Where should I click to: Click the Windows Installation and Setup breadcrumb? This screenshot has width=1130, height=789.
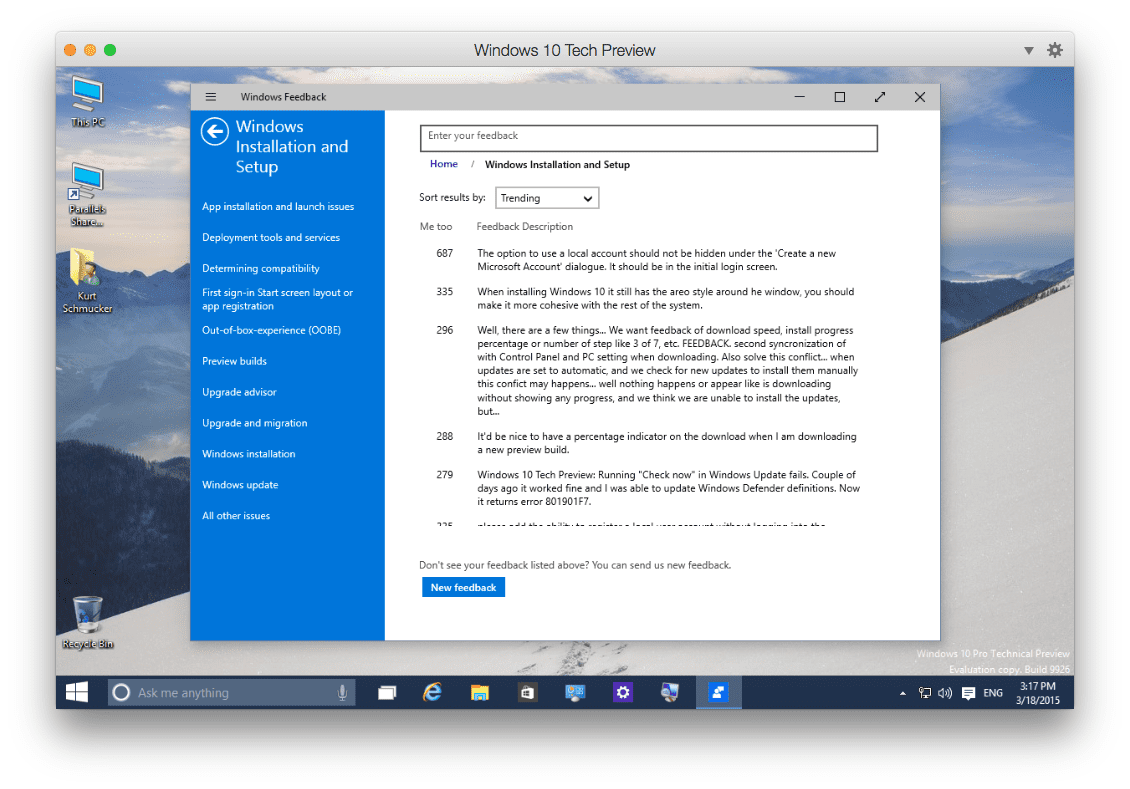(557, 165)
